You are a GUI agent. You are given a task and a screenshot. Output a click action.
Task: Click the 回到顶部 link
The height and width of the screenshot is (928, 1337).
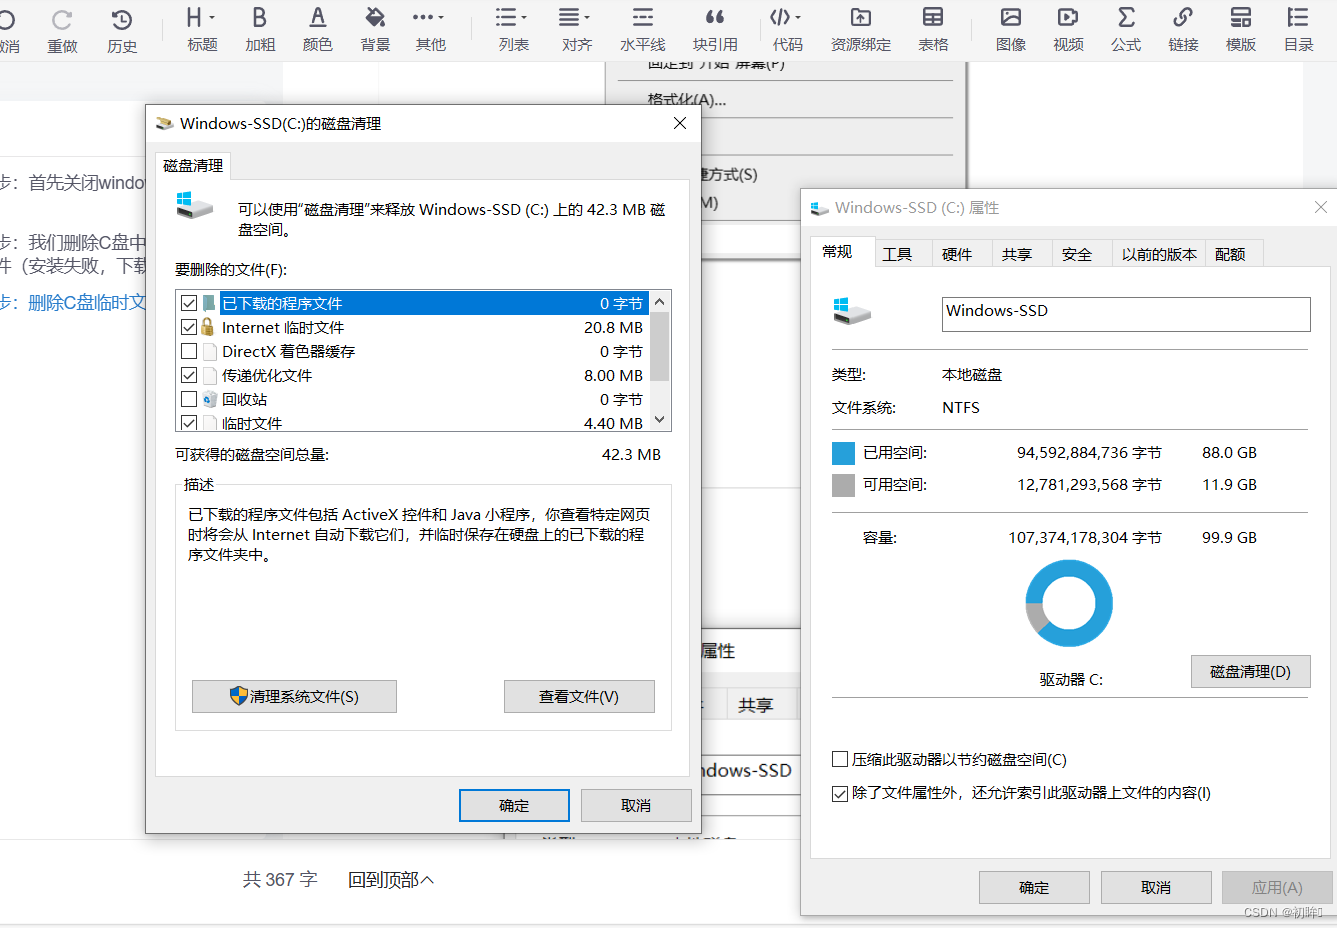tap(391, 879)
